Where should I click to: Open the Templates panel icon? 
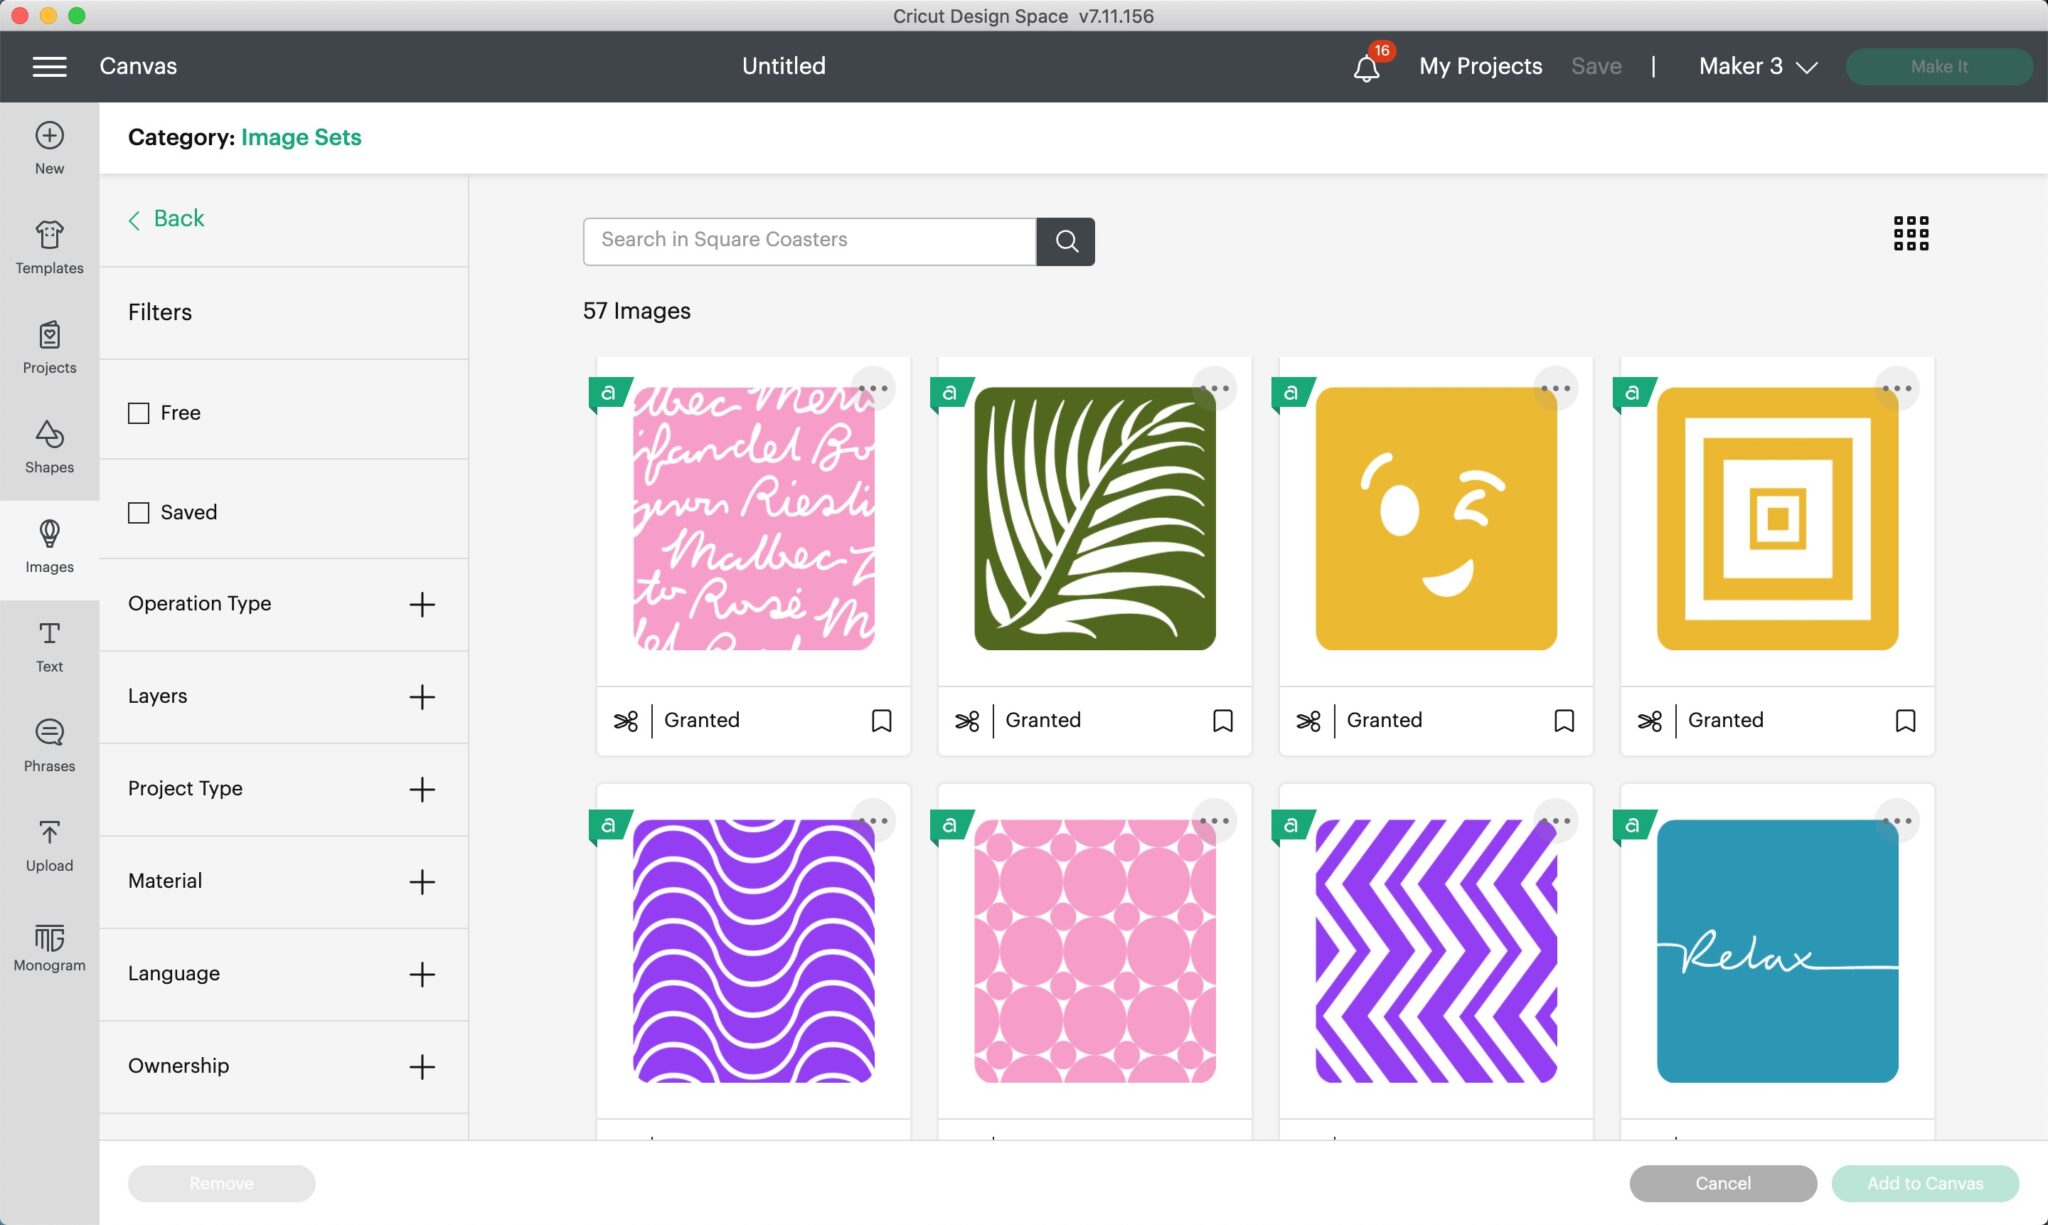click(x=49, y=246)
